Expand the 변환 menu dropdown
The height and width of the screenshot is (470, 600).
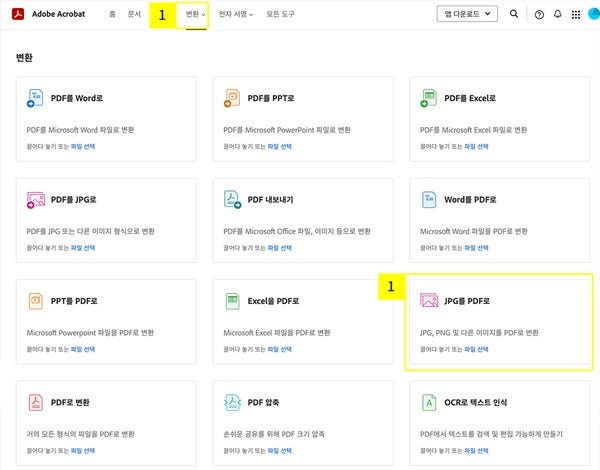[196, 15]
